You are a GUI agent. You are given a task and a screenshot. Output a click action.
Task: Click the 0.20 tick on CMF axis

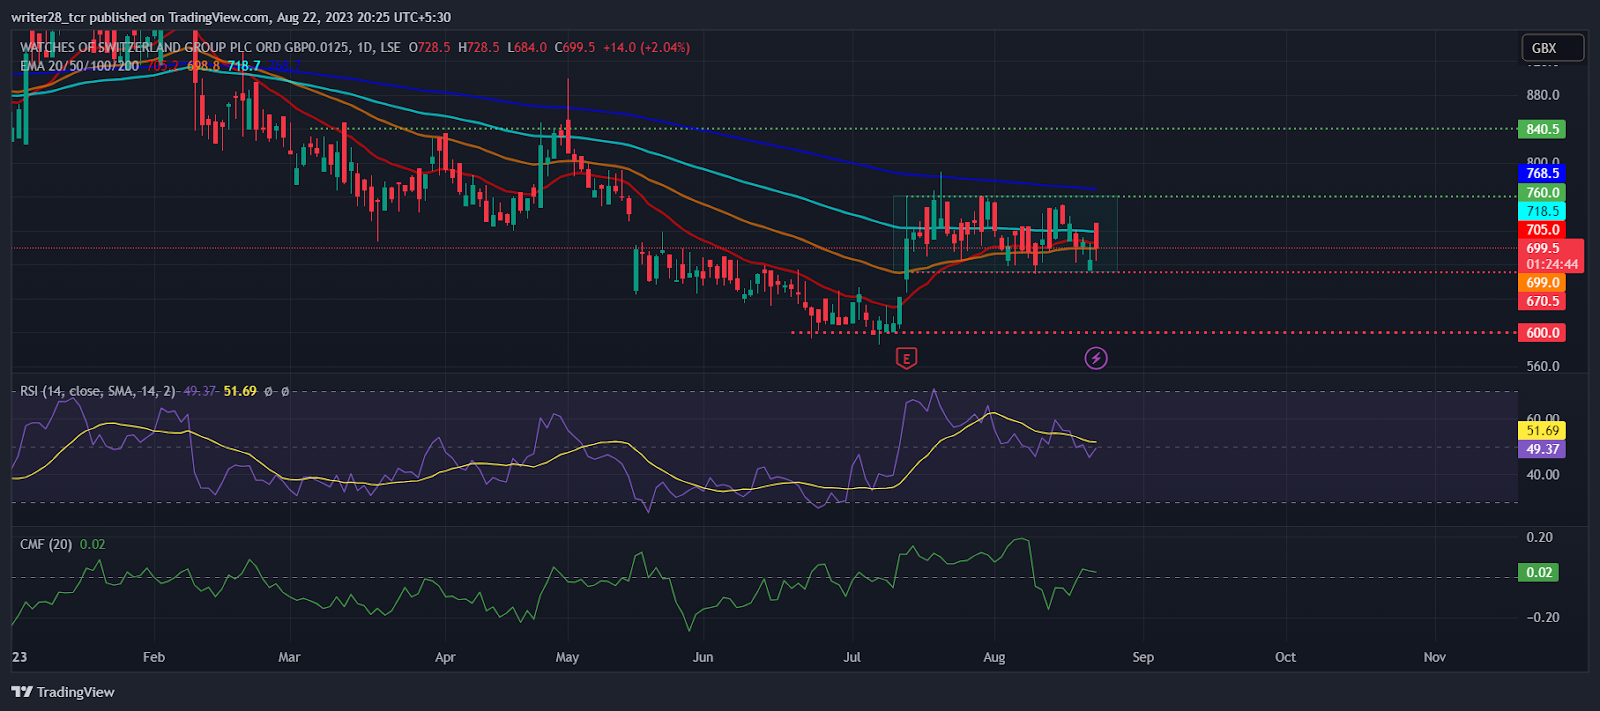tap(1540, 537)
